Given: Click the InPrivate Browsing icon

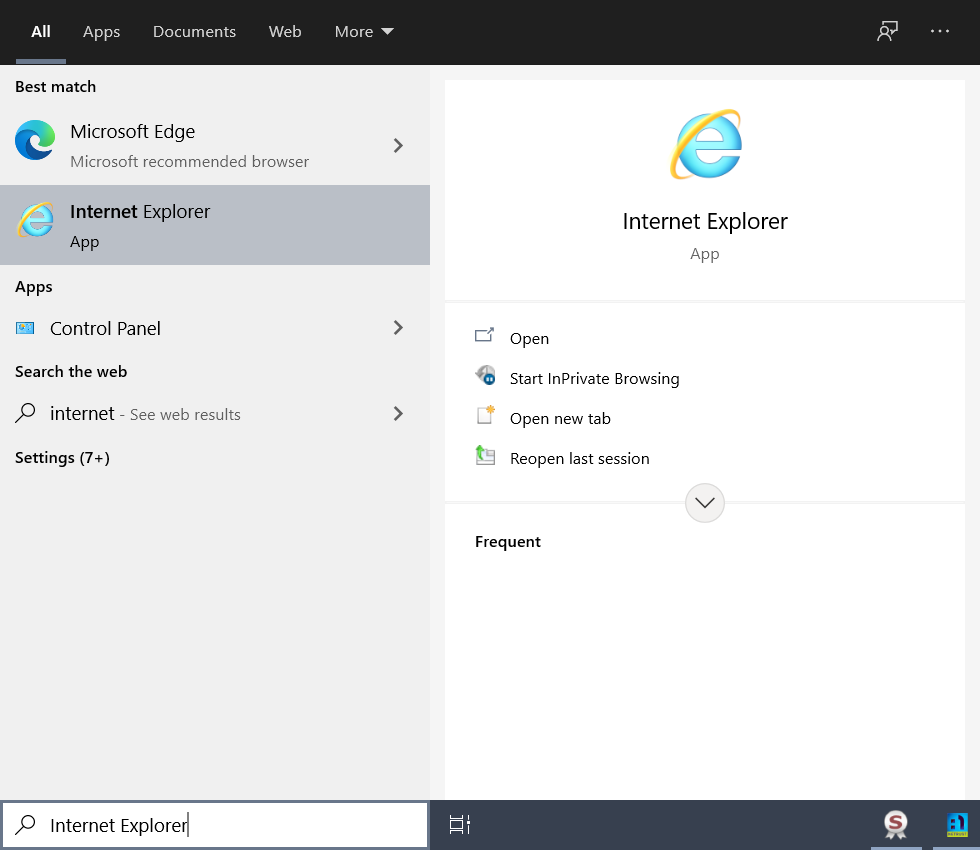Looking at the screenshot, I should [485, 375].
